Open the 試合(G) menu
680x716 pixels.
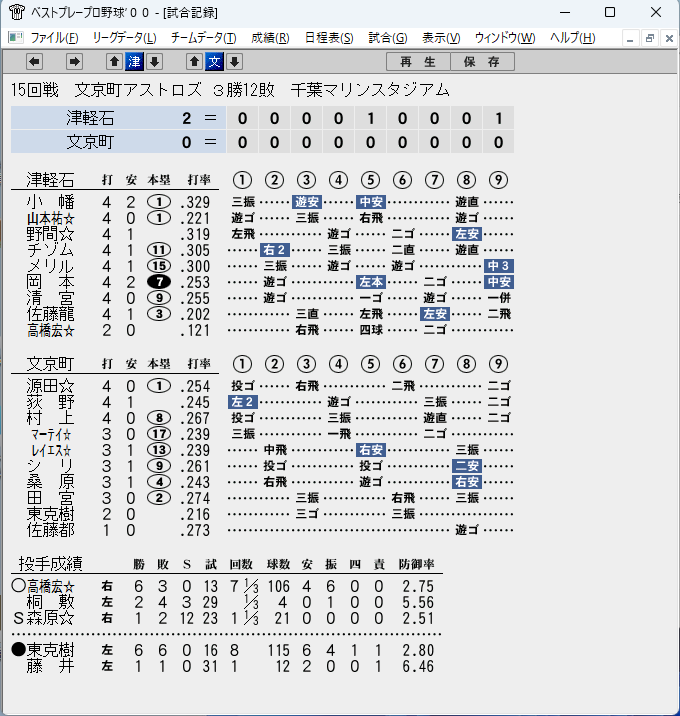(388, 37)
